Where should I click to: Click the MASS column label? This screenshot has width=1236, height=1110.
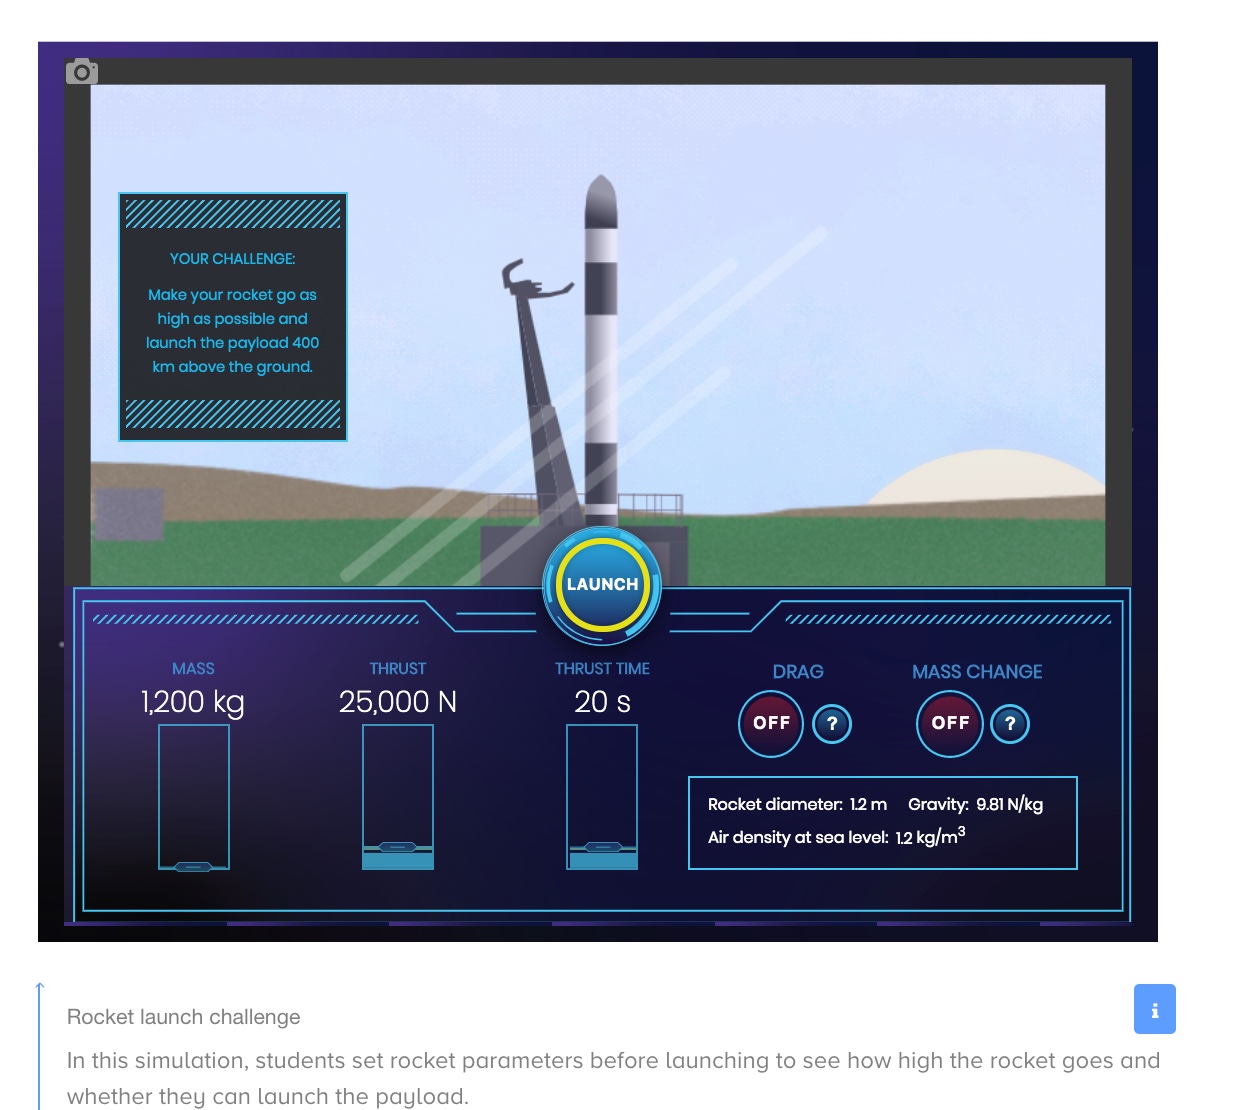click(193, 668)
